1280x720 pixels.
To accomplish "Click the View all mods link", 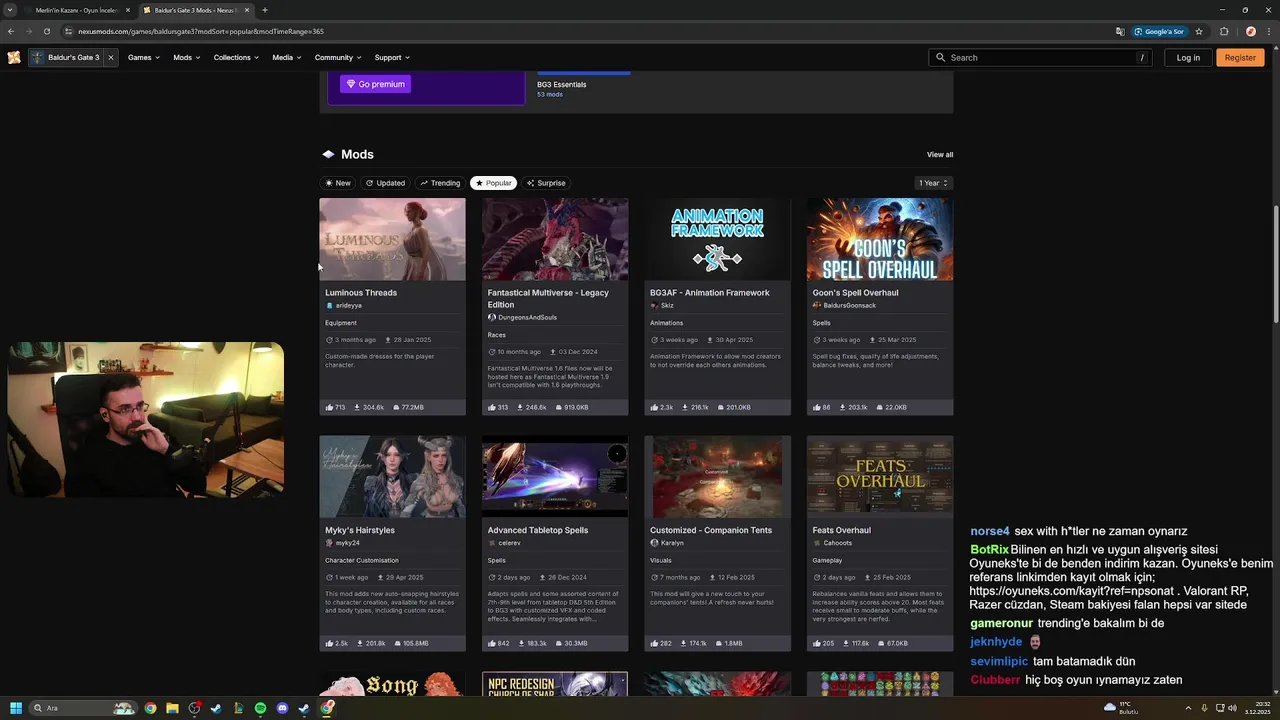I will tap(940, 154).
